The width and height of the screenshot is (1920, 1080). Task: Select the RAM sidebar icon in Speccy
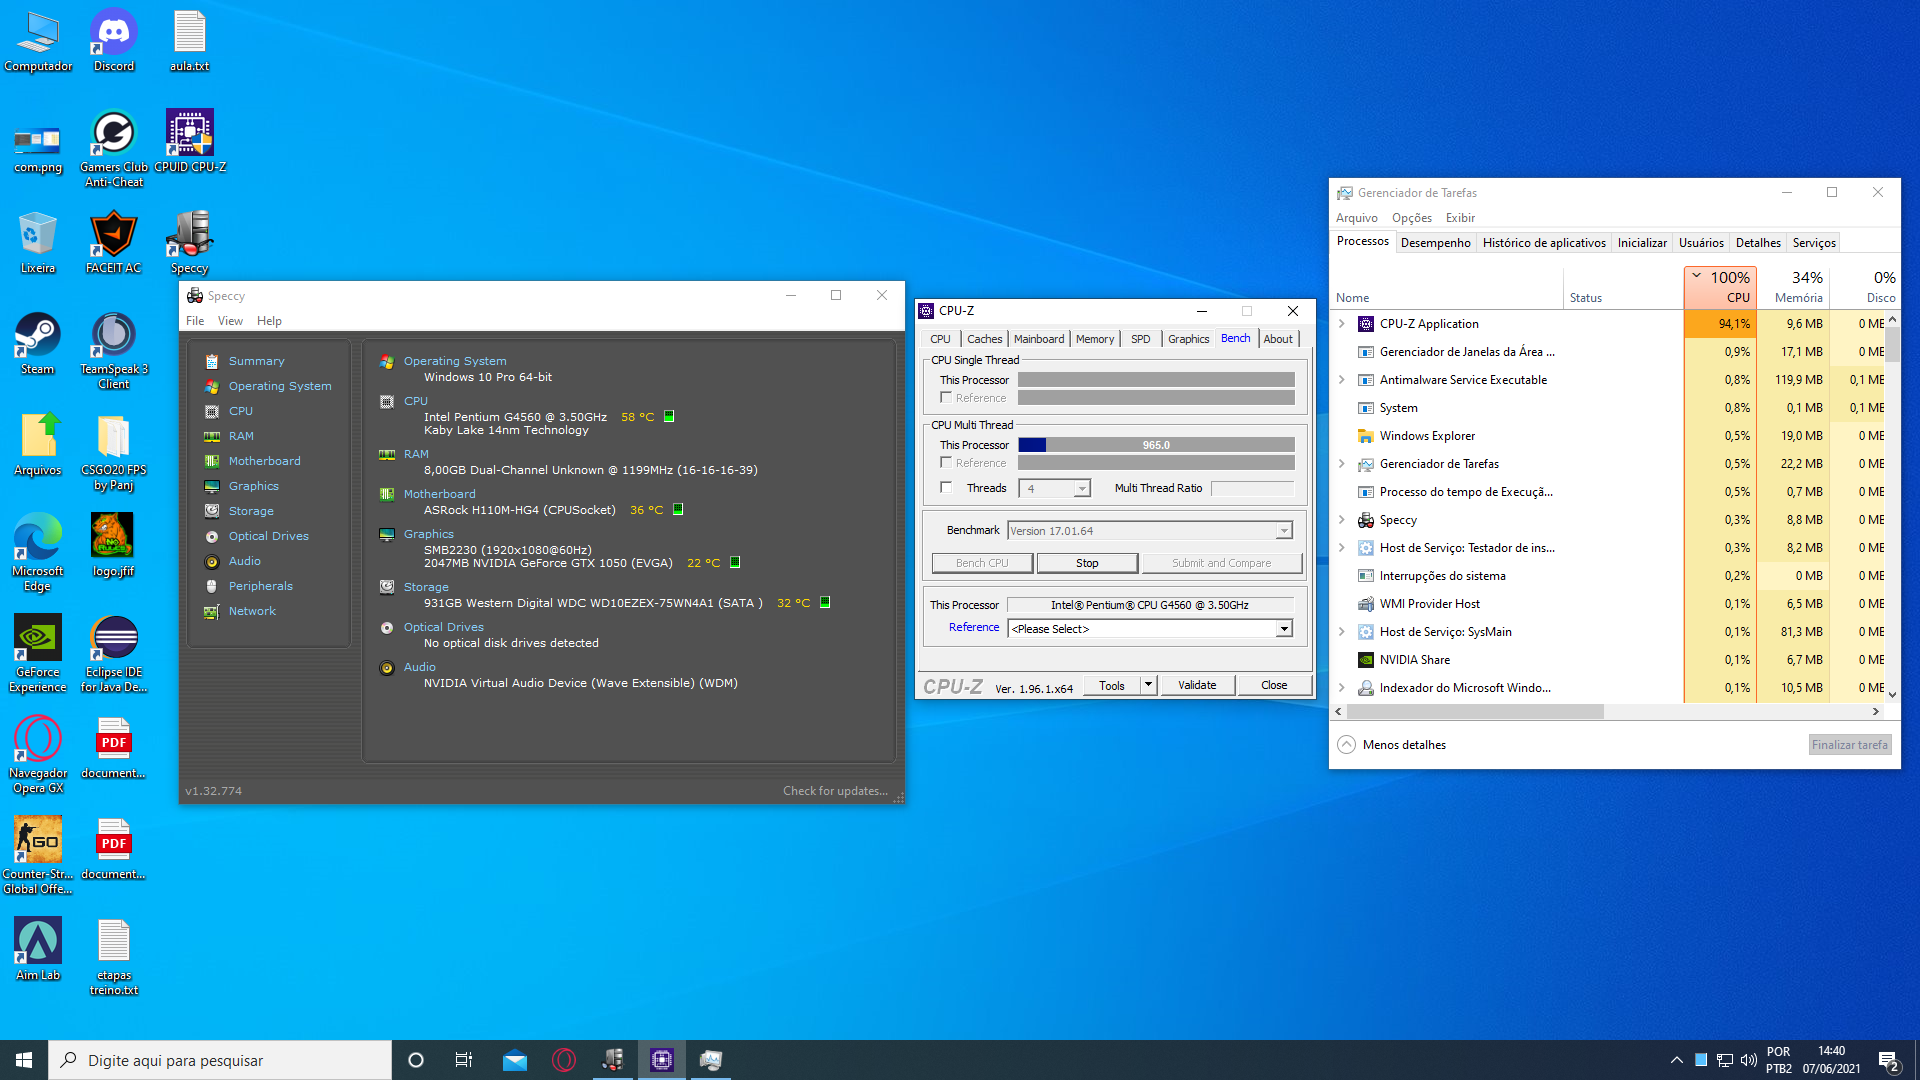tap(212, 436)
